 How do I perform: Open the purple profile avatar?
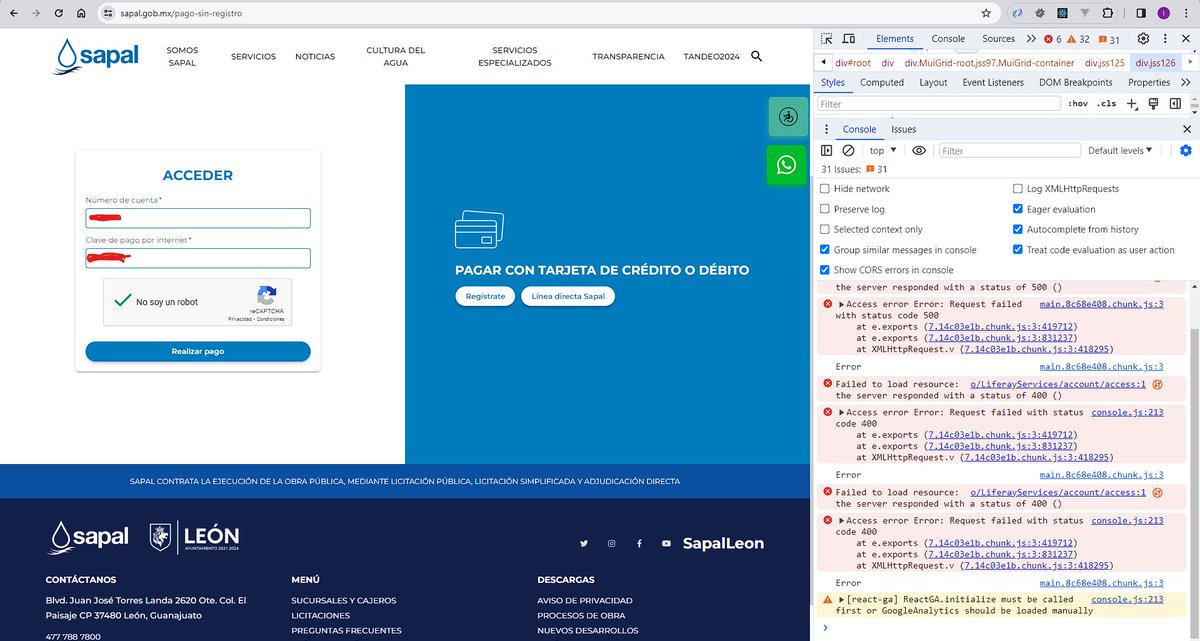point(1164,14)
